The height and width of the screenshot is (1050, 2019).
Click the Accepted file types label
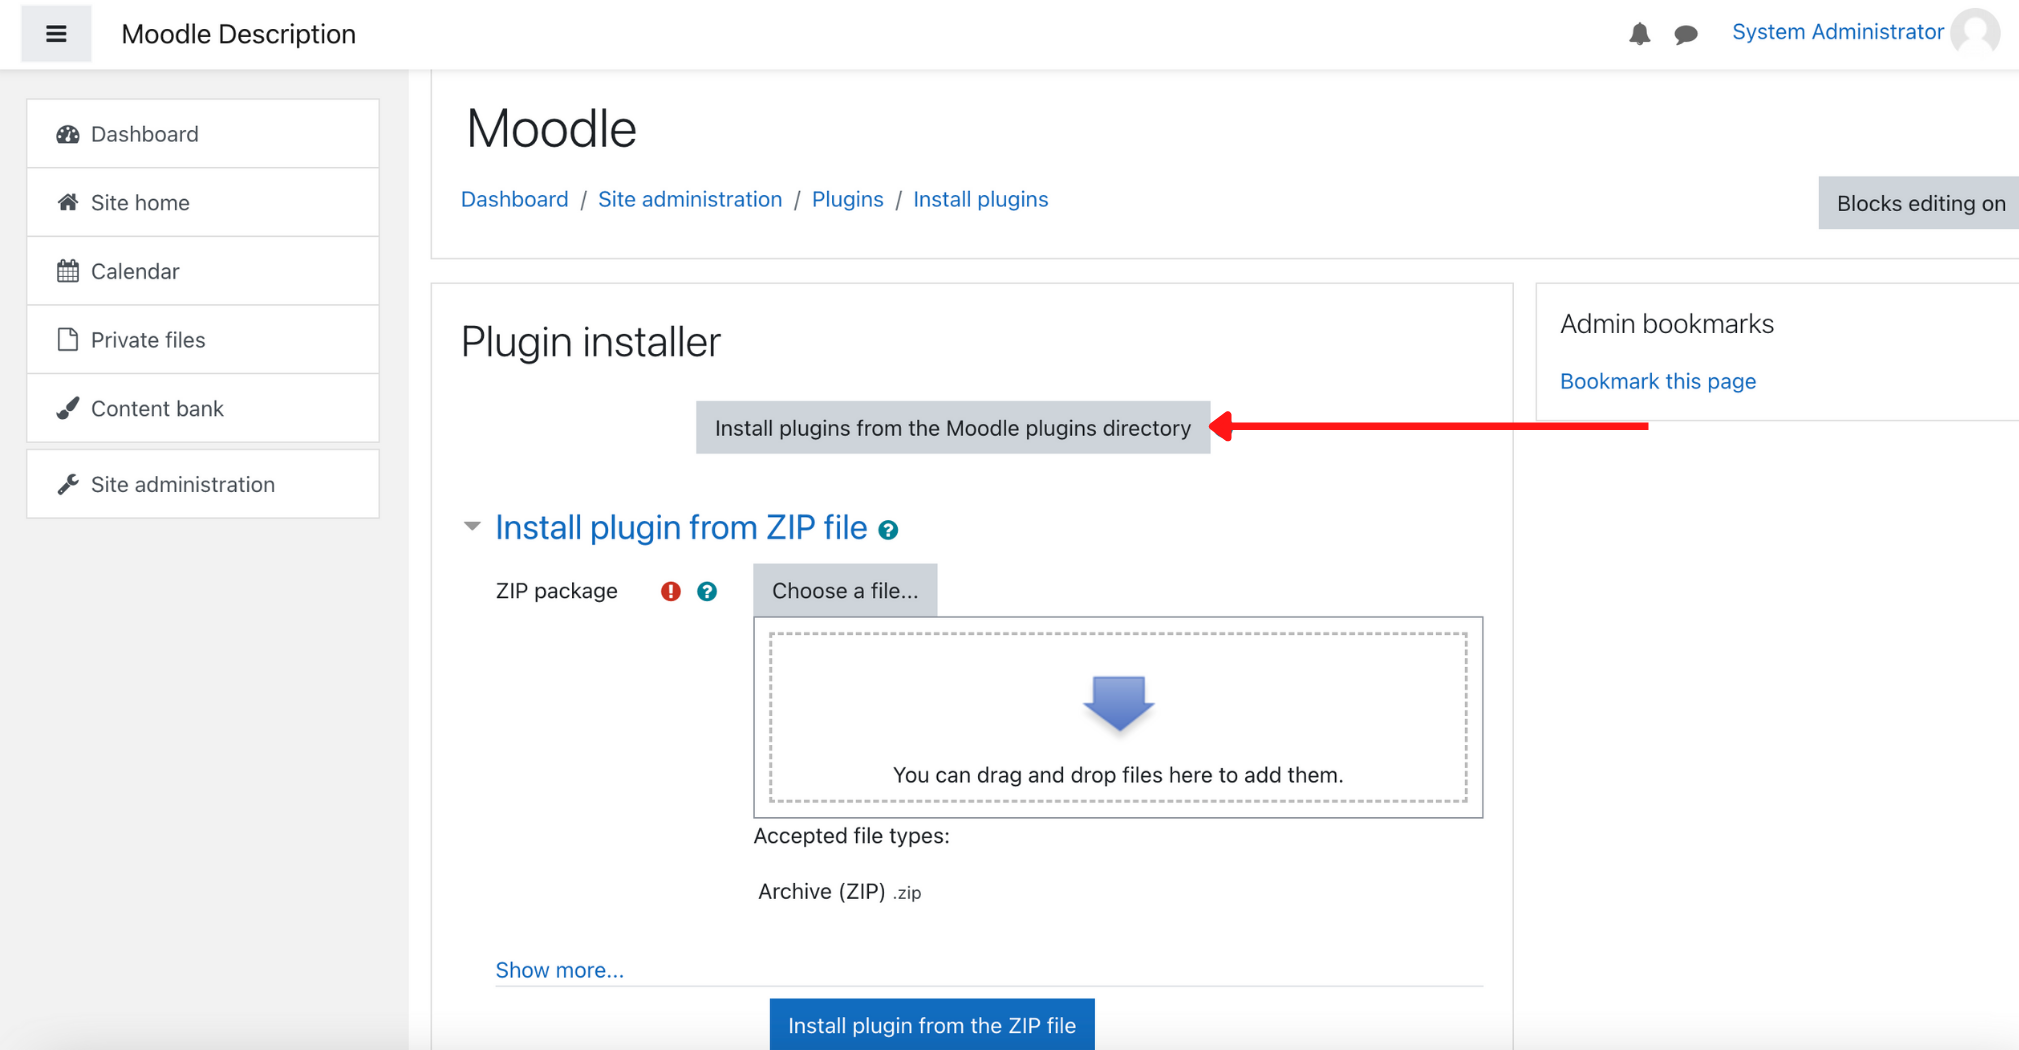(851, 836)
